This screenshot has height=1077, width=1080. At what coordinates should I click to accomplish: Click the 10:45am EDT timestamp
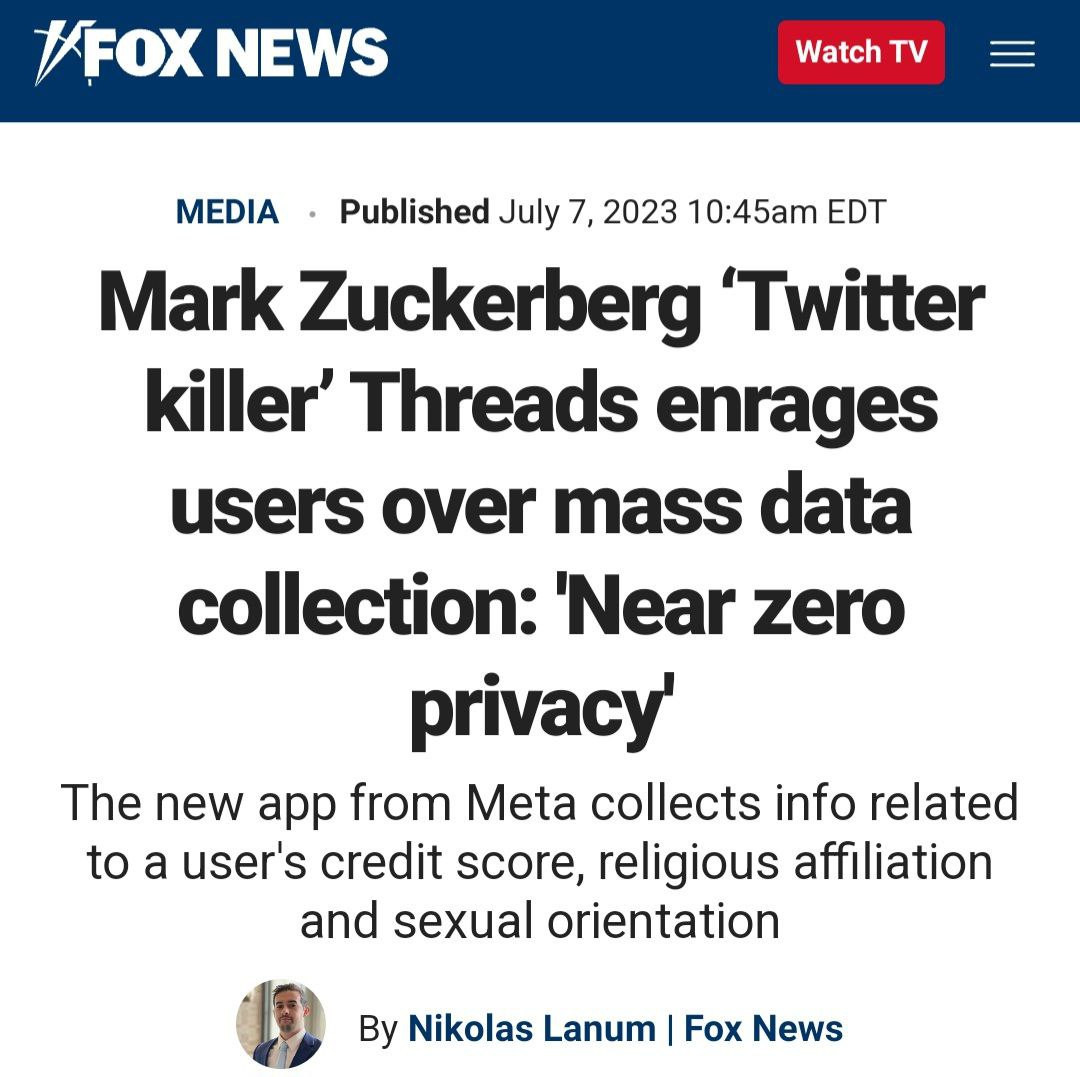(x=786, y=212)
